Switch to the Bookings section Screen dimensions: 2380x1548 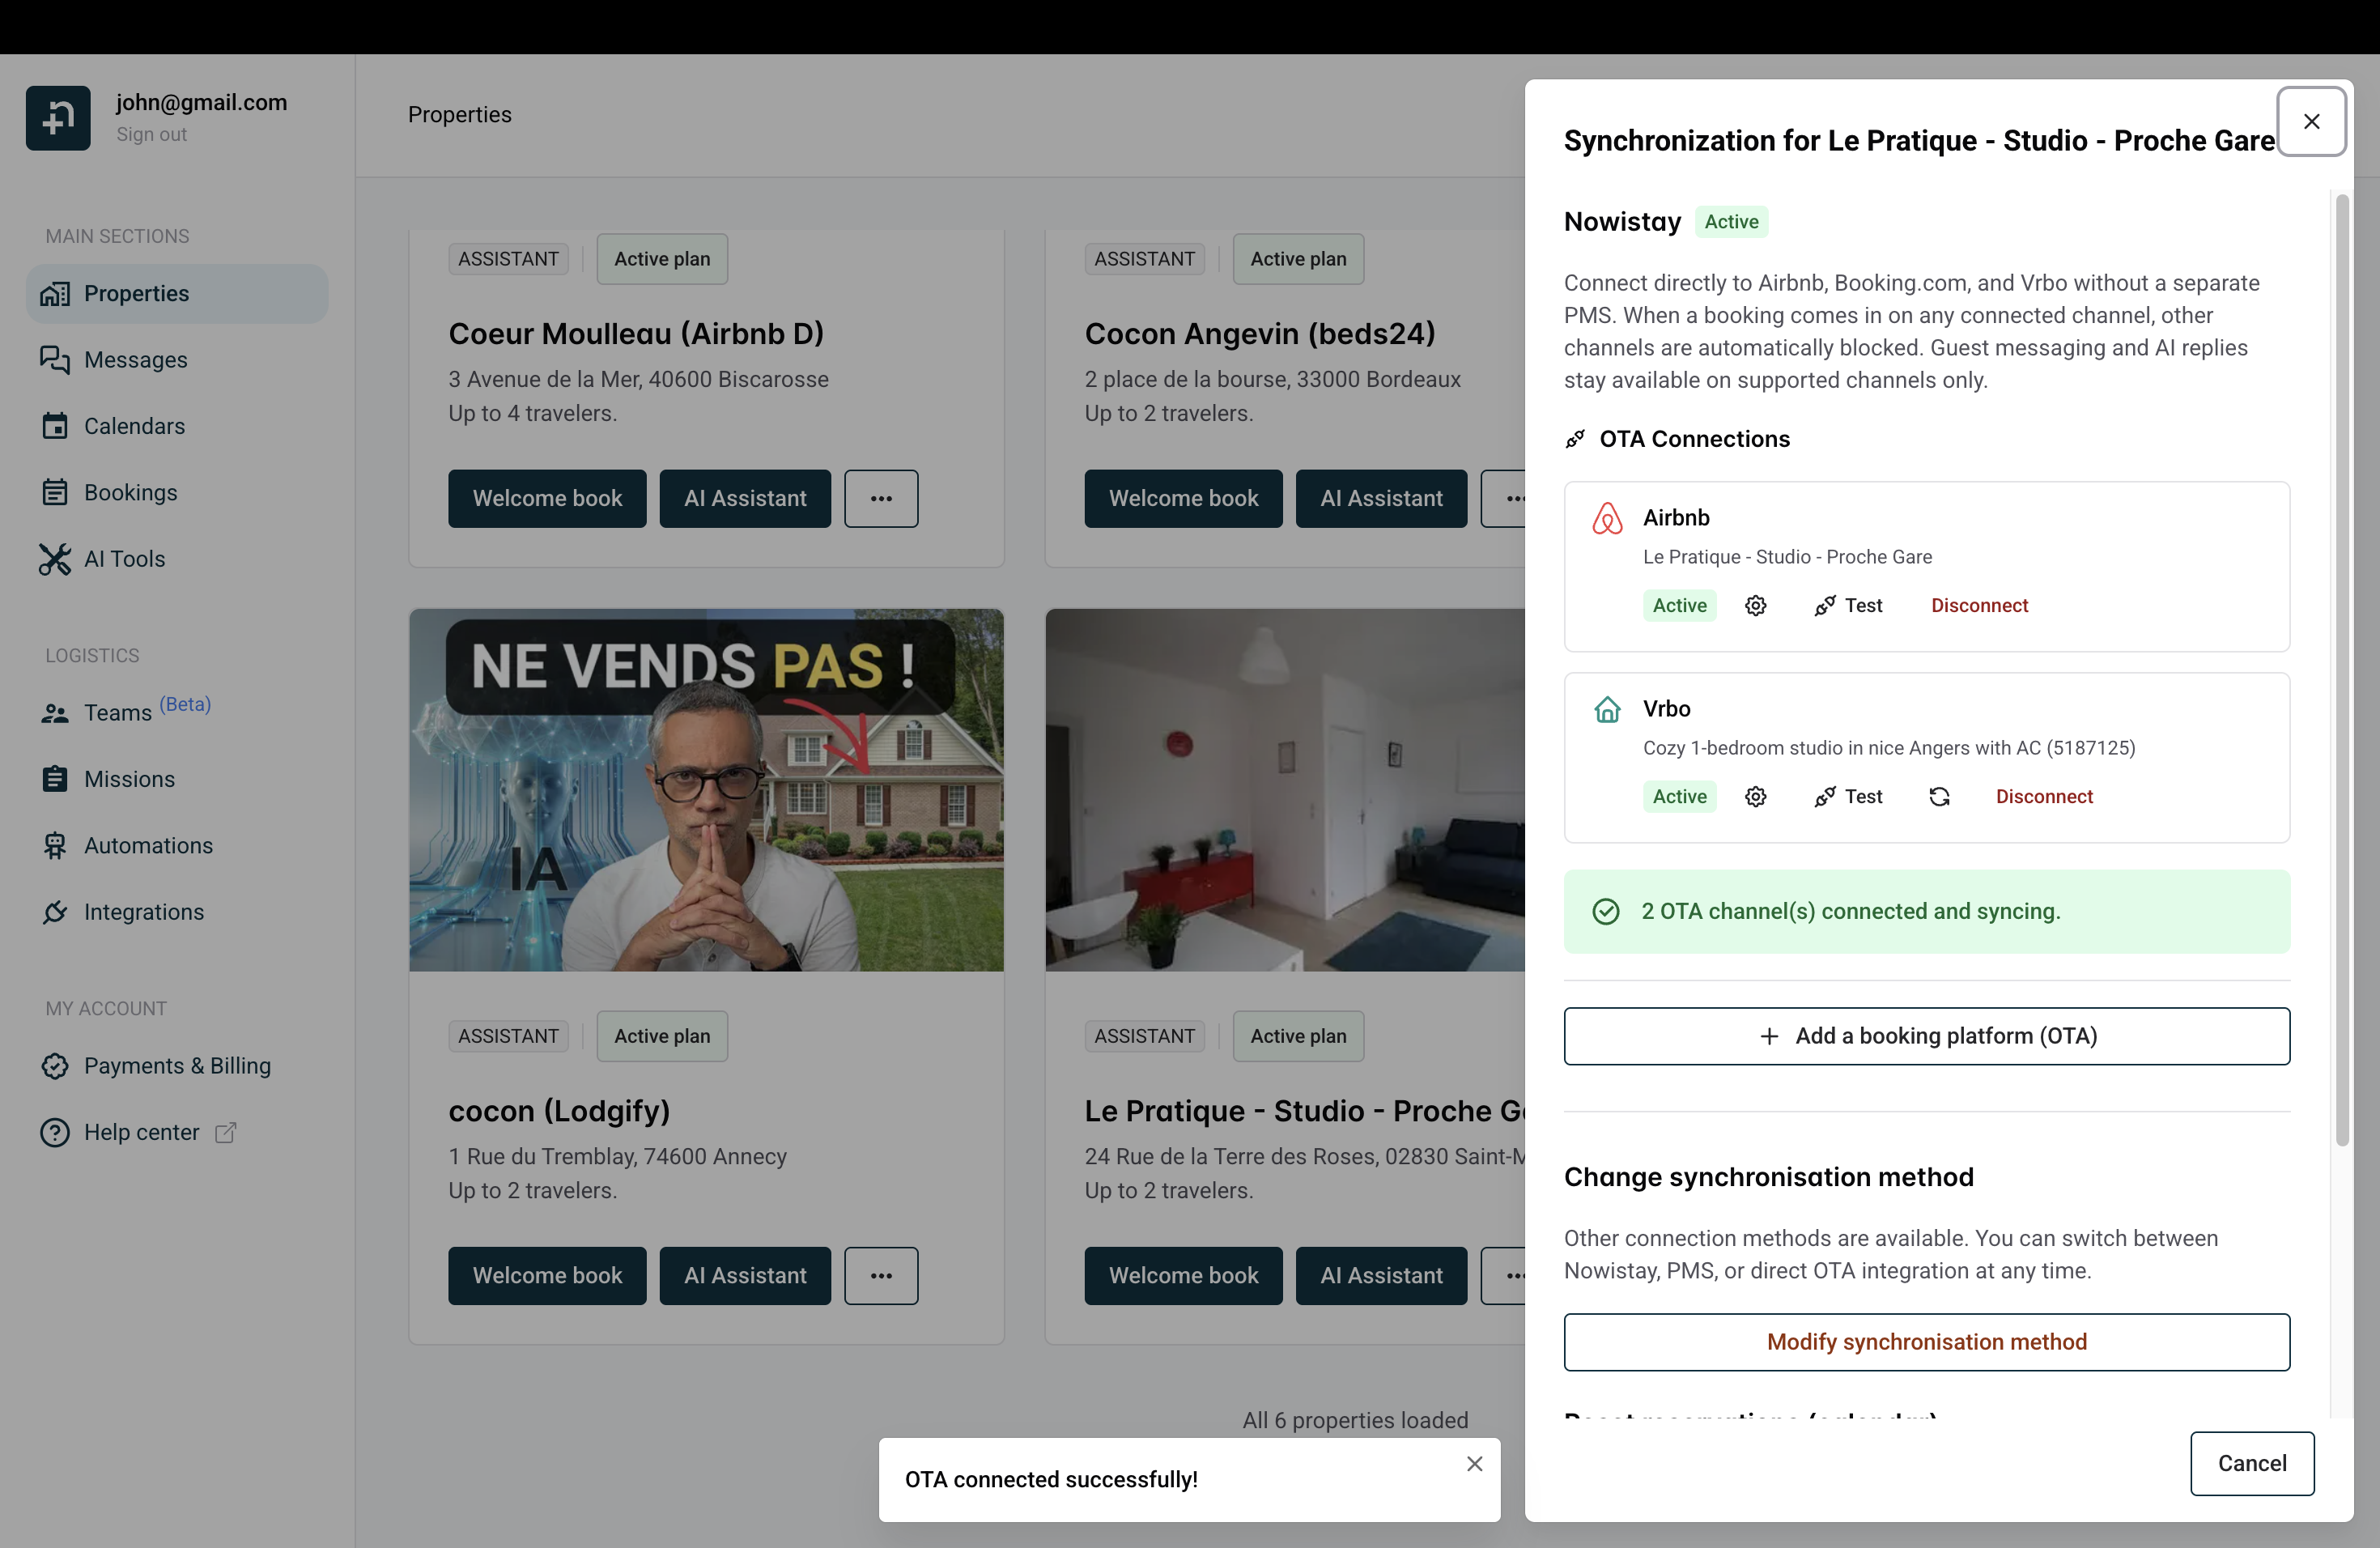pyautogui.click(x=130, y=492)
